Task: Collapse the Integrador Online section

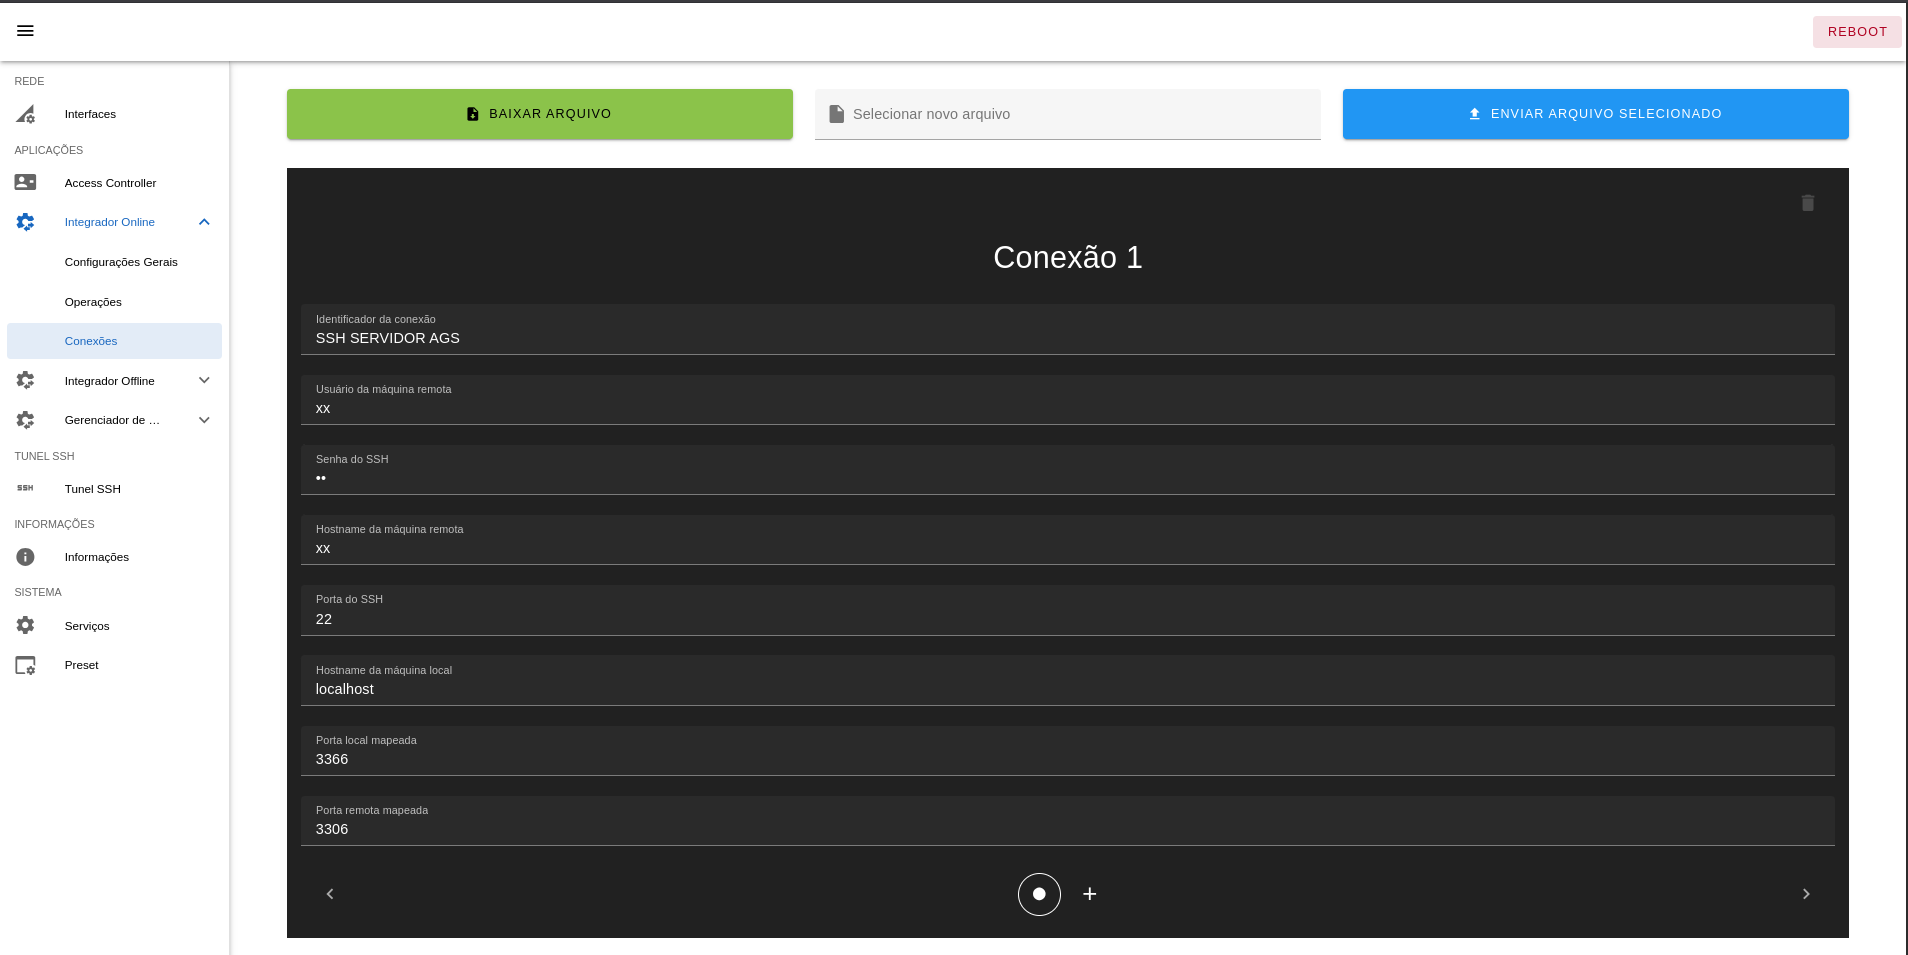Action: 204,222
